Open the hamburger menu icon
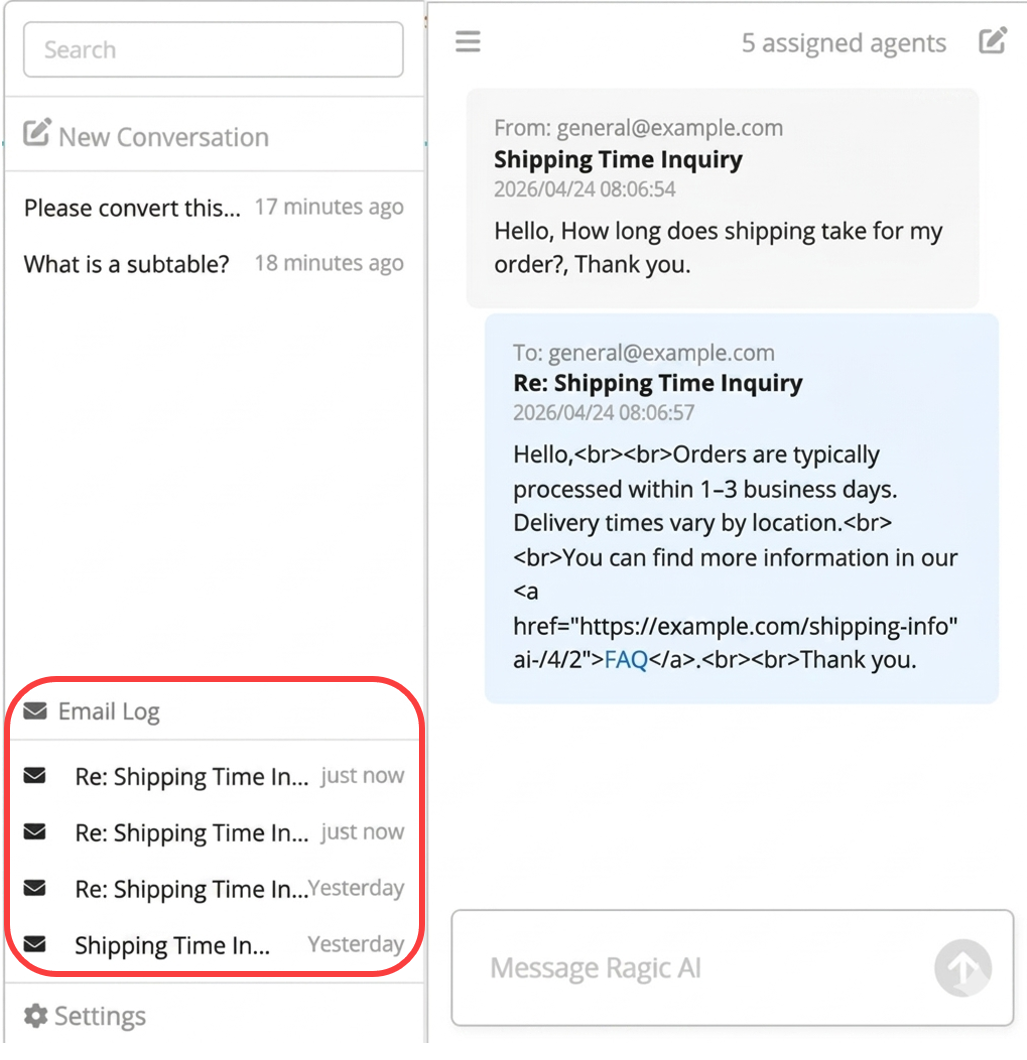 click(468, 42)
